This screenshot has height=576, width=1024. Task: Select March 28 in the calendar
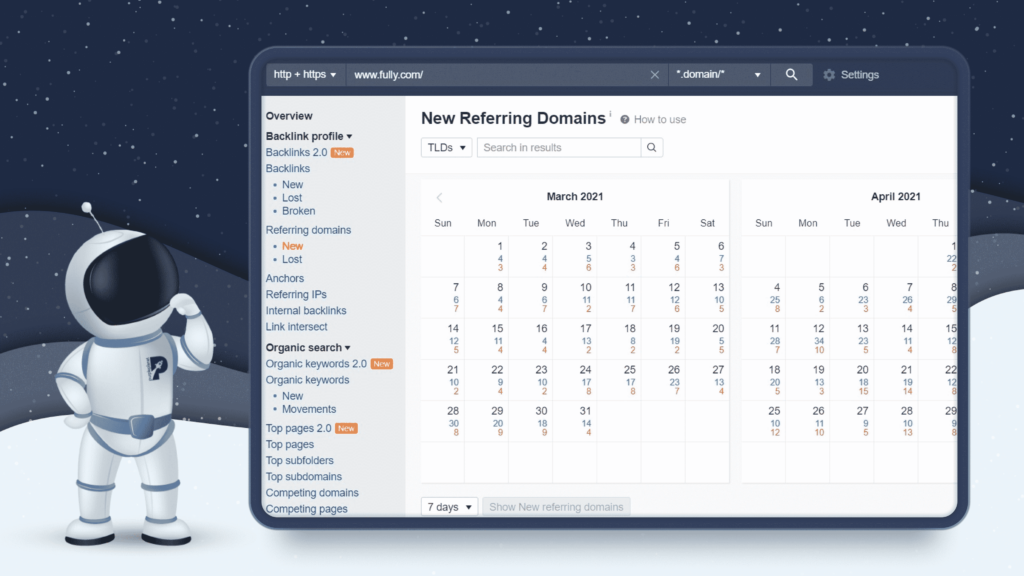[x=443, y=421]
